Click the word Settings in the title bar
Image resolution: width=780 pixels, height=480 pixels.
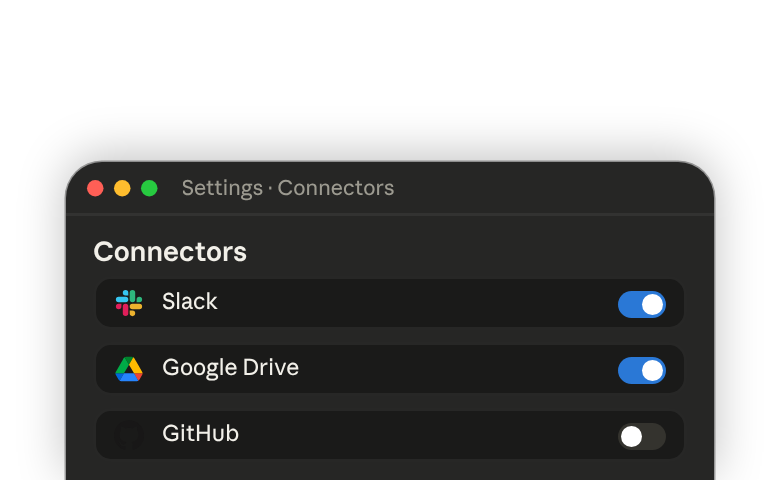(222, 189)
